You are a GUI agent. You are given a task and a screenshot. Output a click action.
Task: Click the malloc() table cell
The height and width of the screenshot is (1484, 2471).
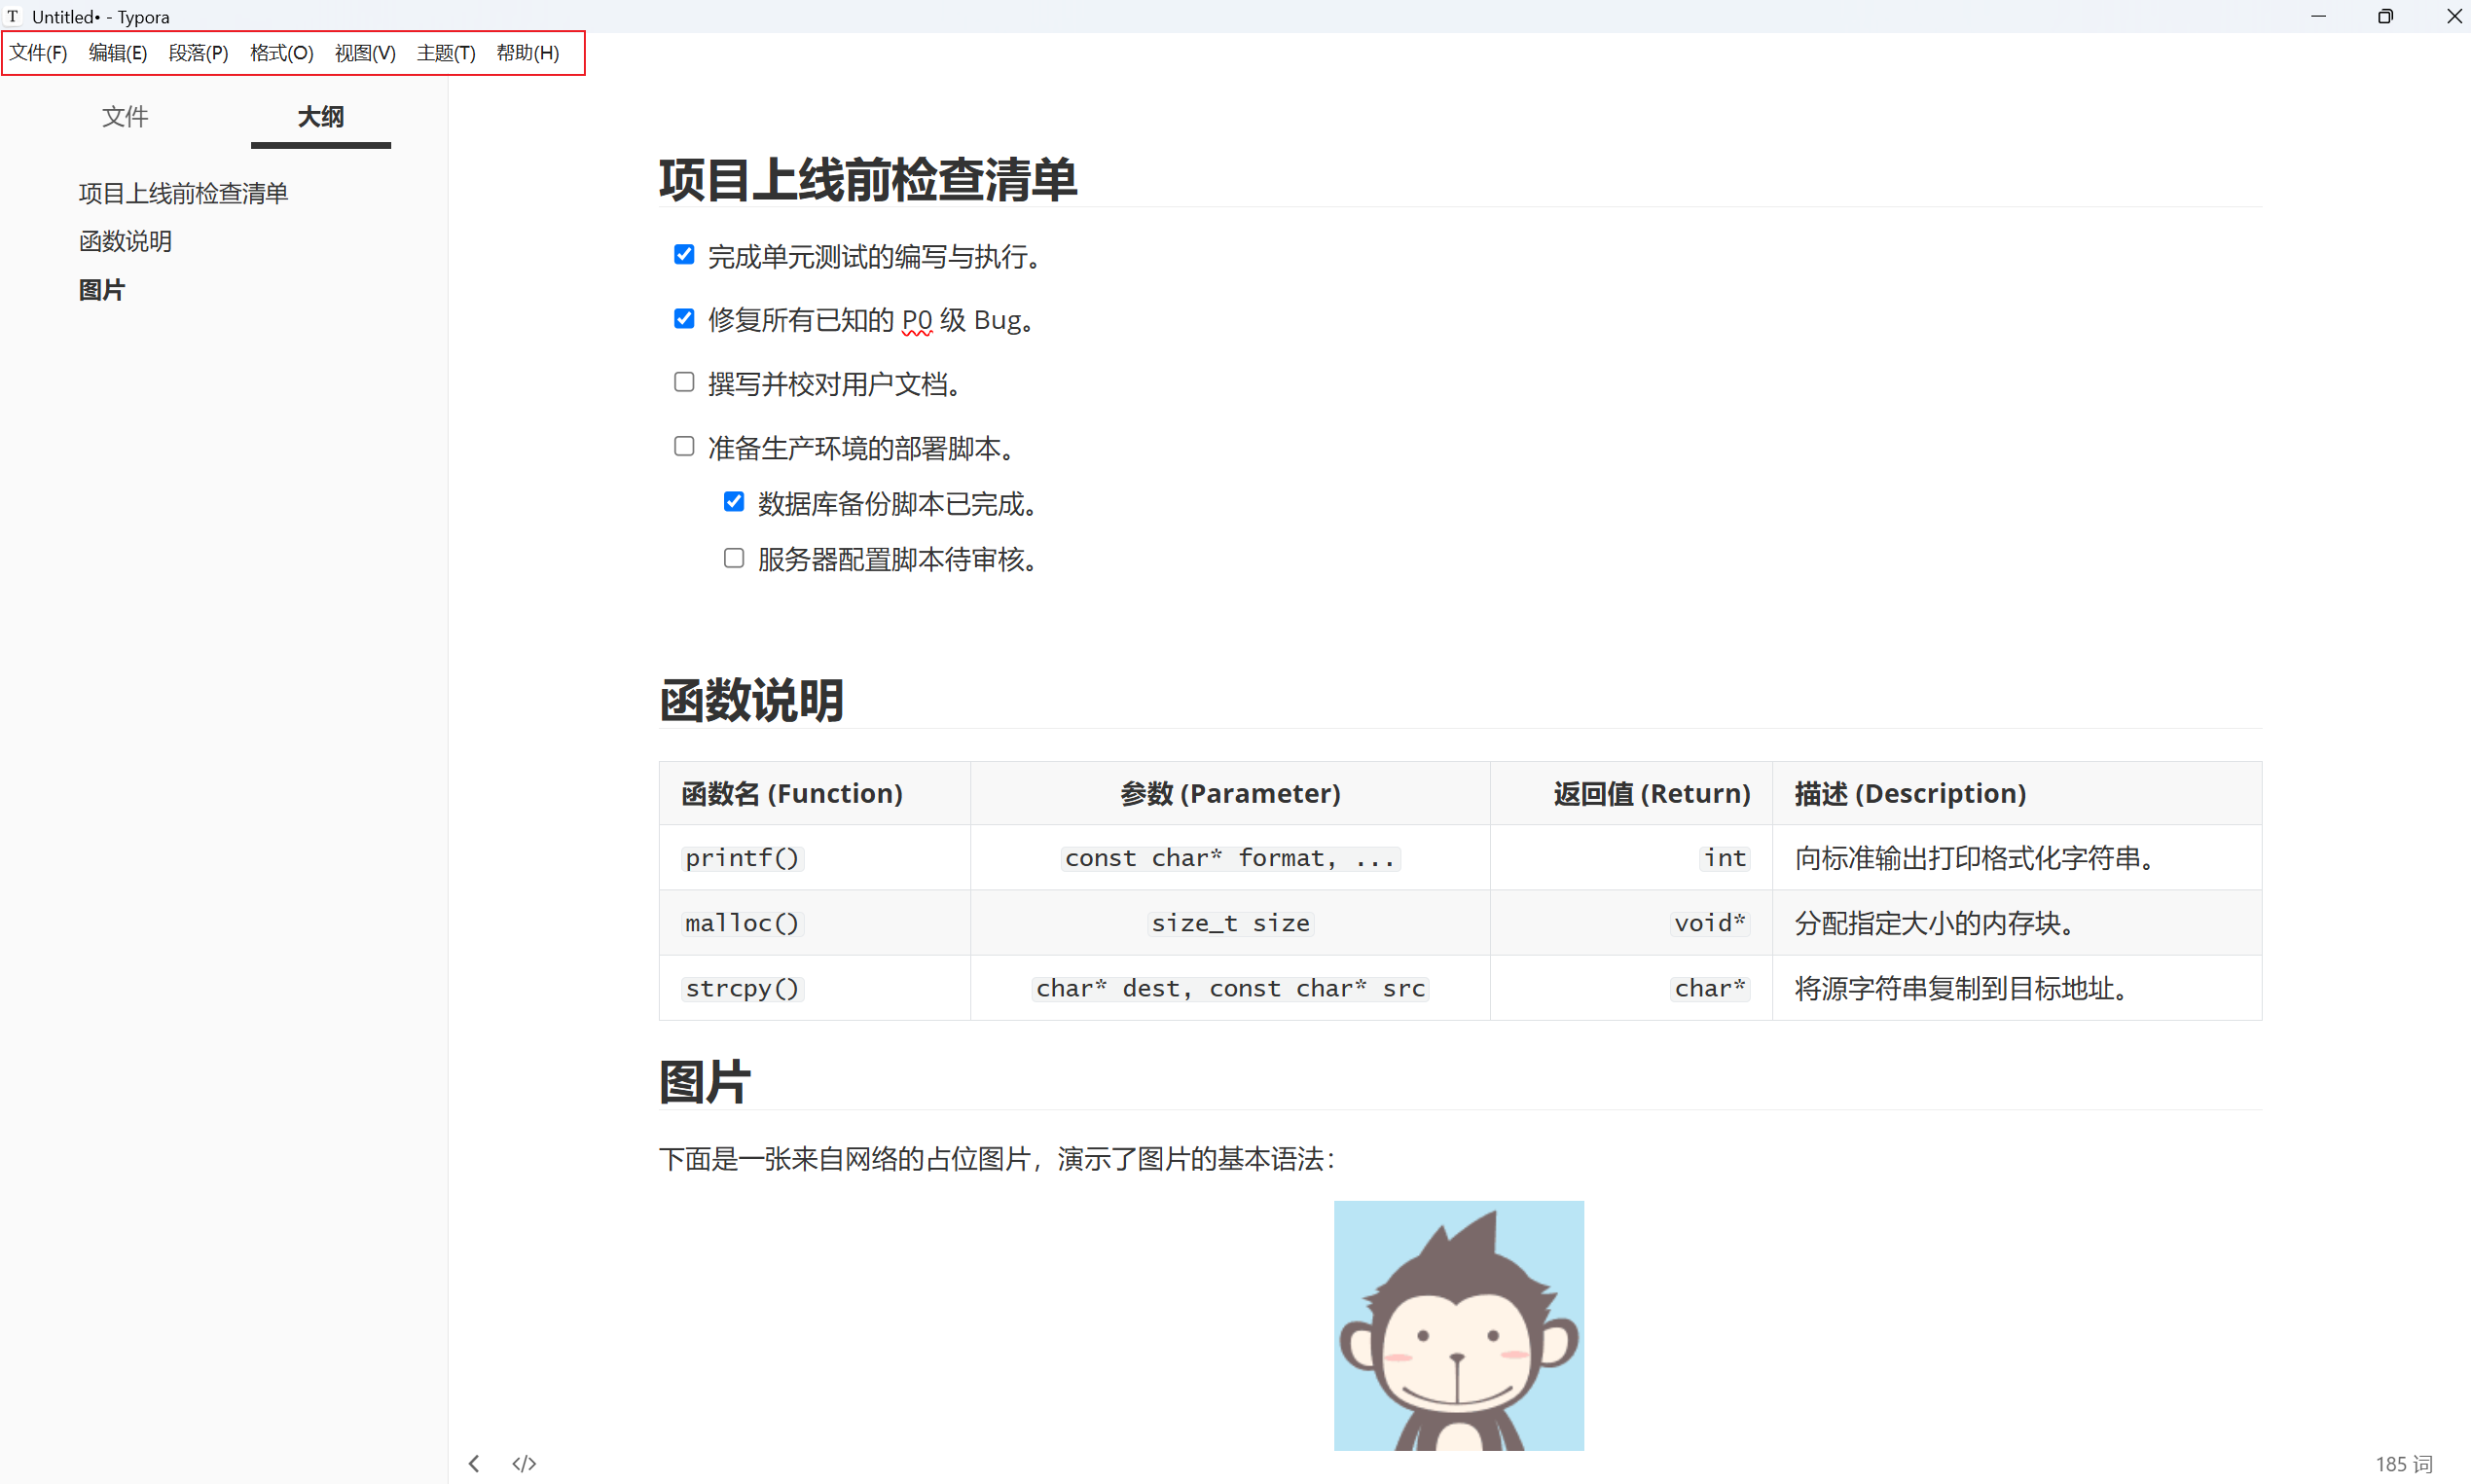coord(742,923)
